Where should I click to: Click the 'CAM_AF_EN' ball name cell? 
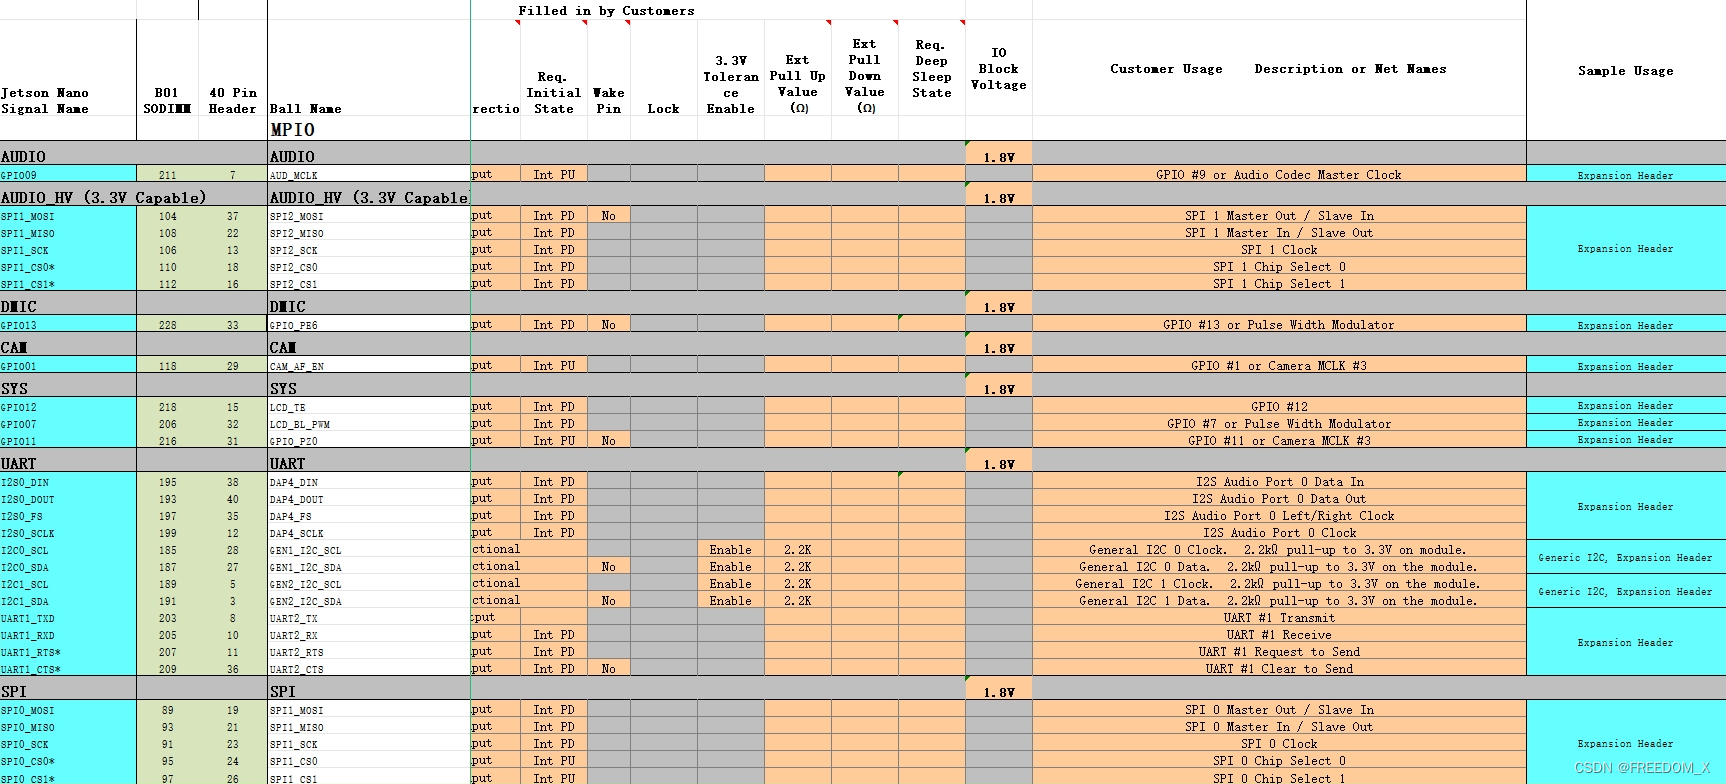coord(369,365)
